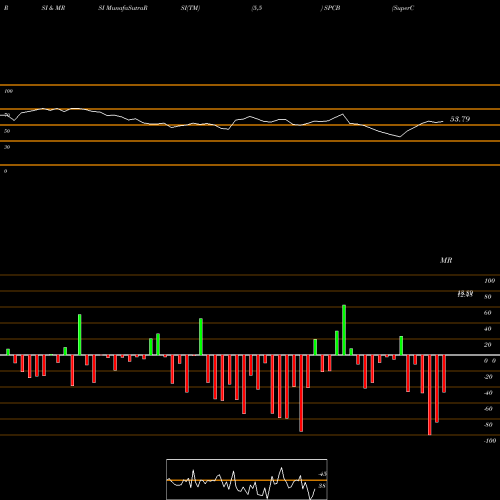Image resolution: width=500 pixels, height=500 pixels.
Task: Click the '(5,5' parameter text
Action: pyautogui.click(x=257, y=8)
